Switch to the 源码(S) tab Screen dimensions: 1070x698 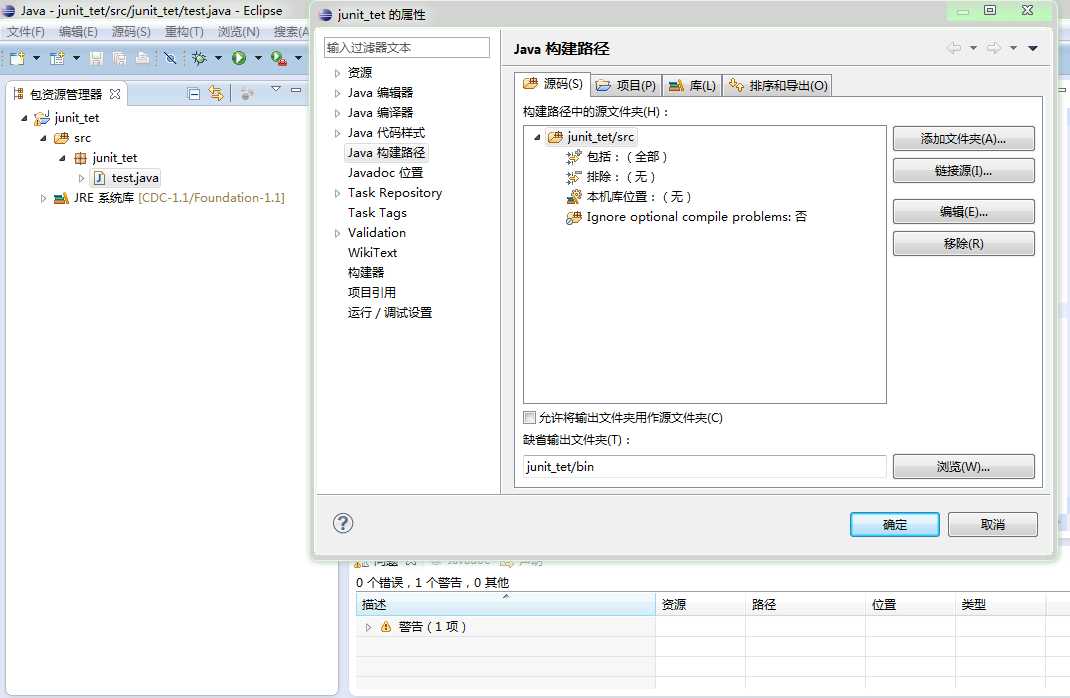(x=553, y=84)
